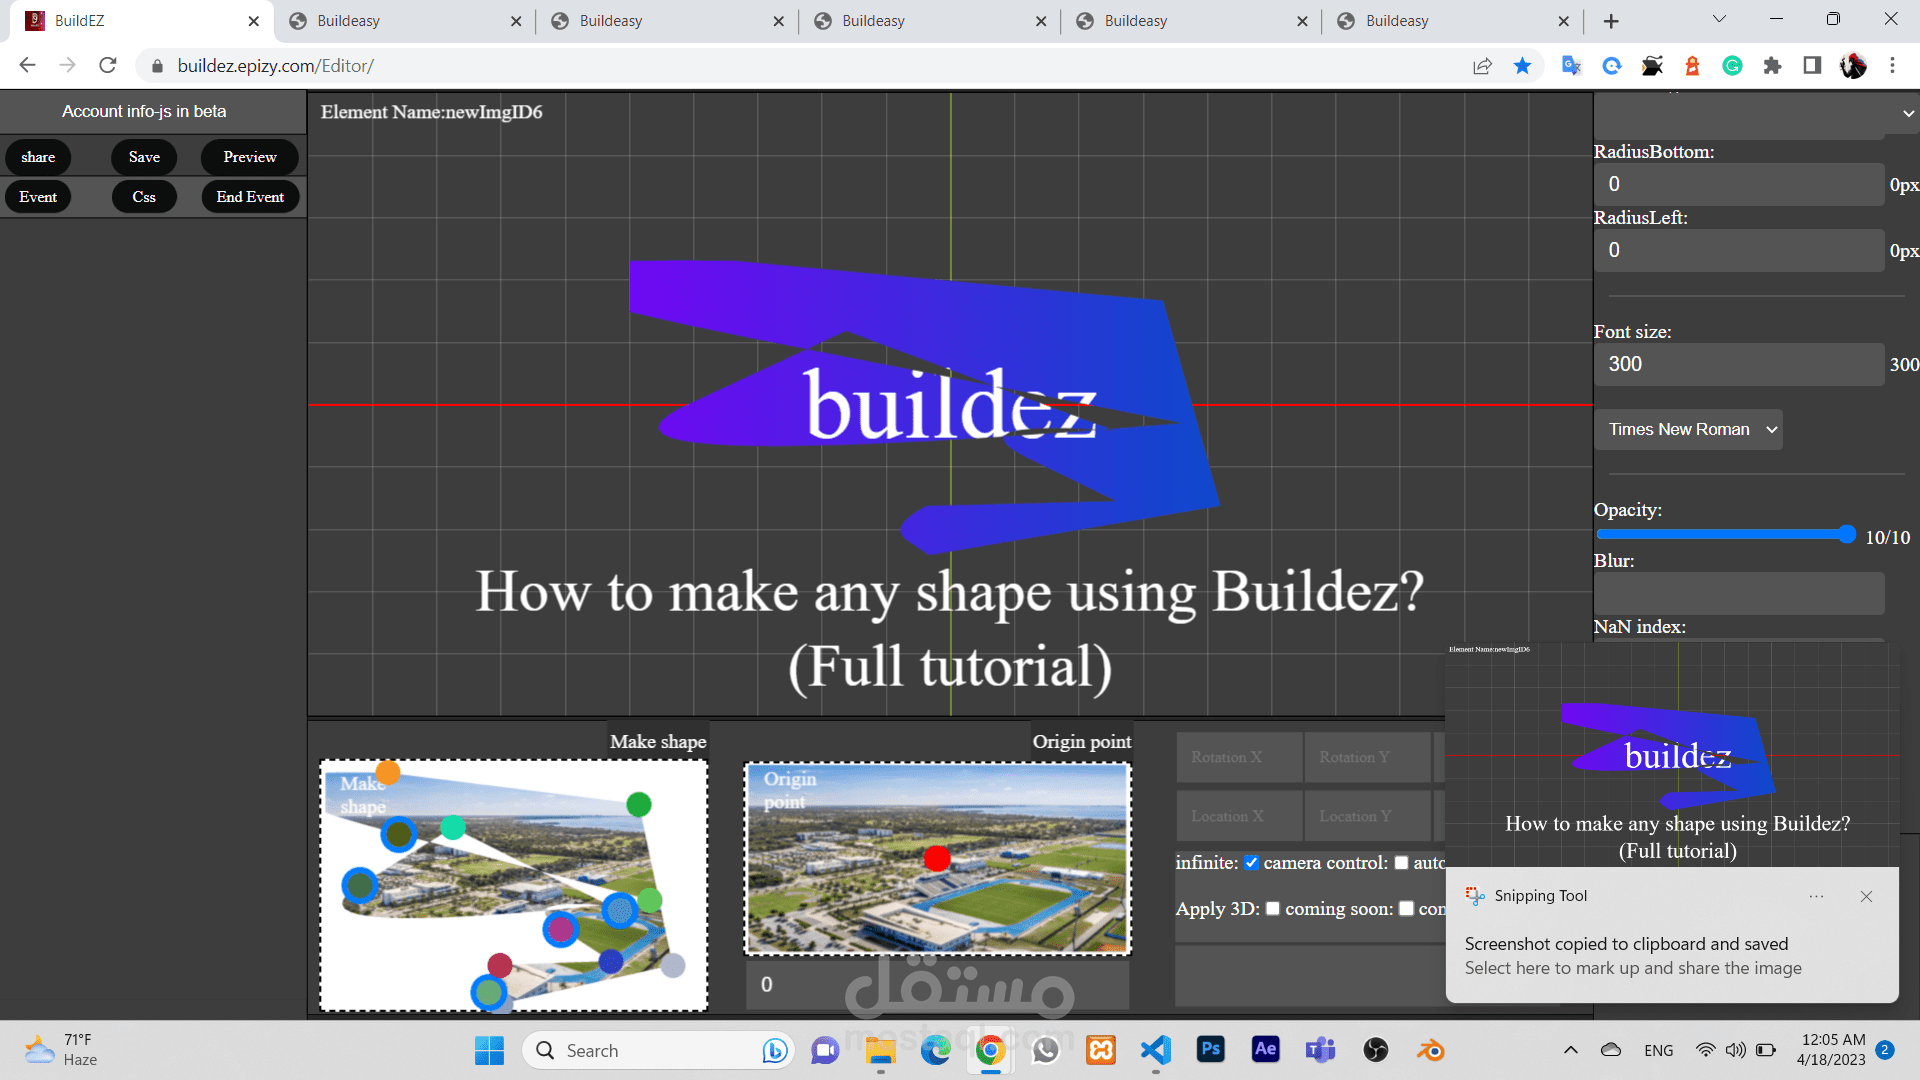Click the Font size input field
The height and width of the screenshot is (1080, 1920).
(1738, 364)
